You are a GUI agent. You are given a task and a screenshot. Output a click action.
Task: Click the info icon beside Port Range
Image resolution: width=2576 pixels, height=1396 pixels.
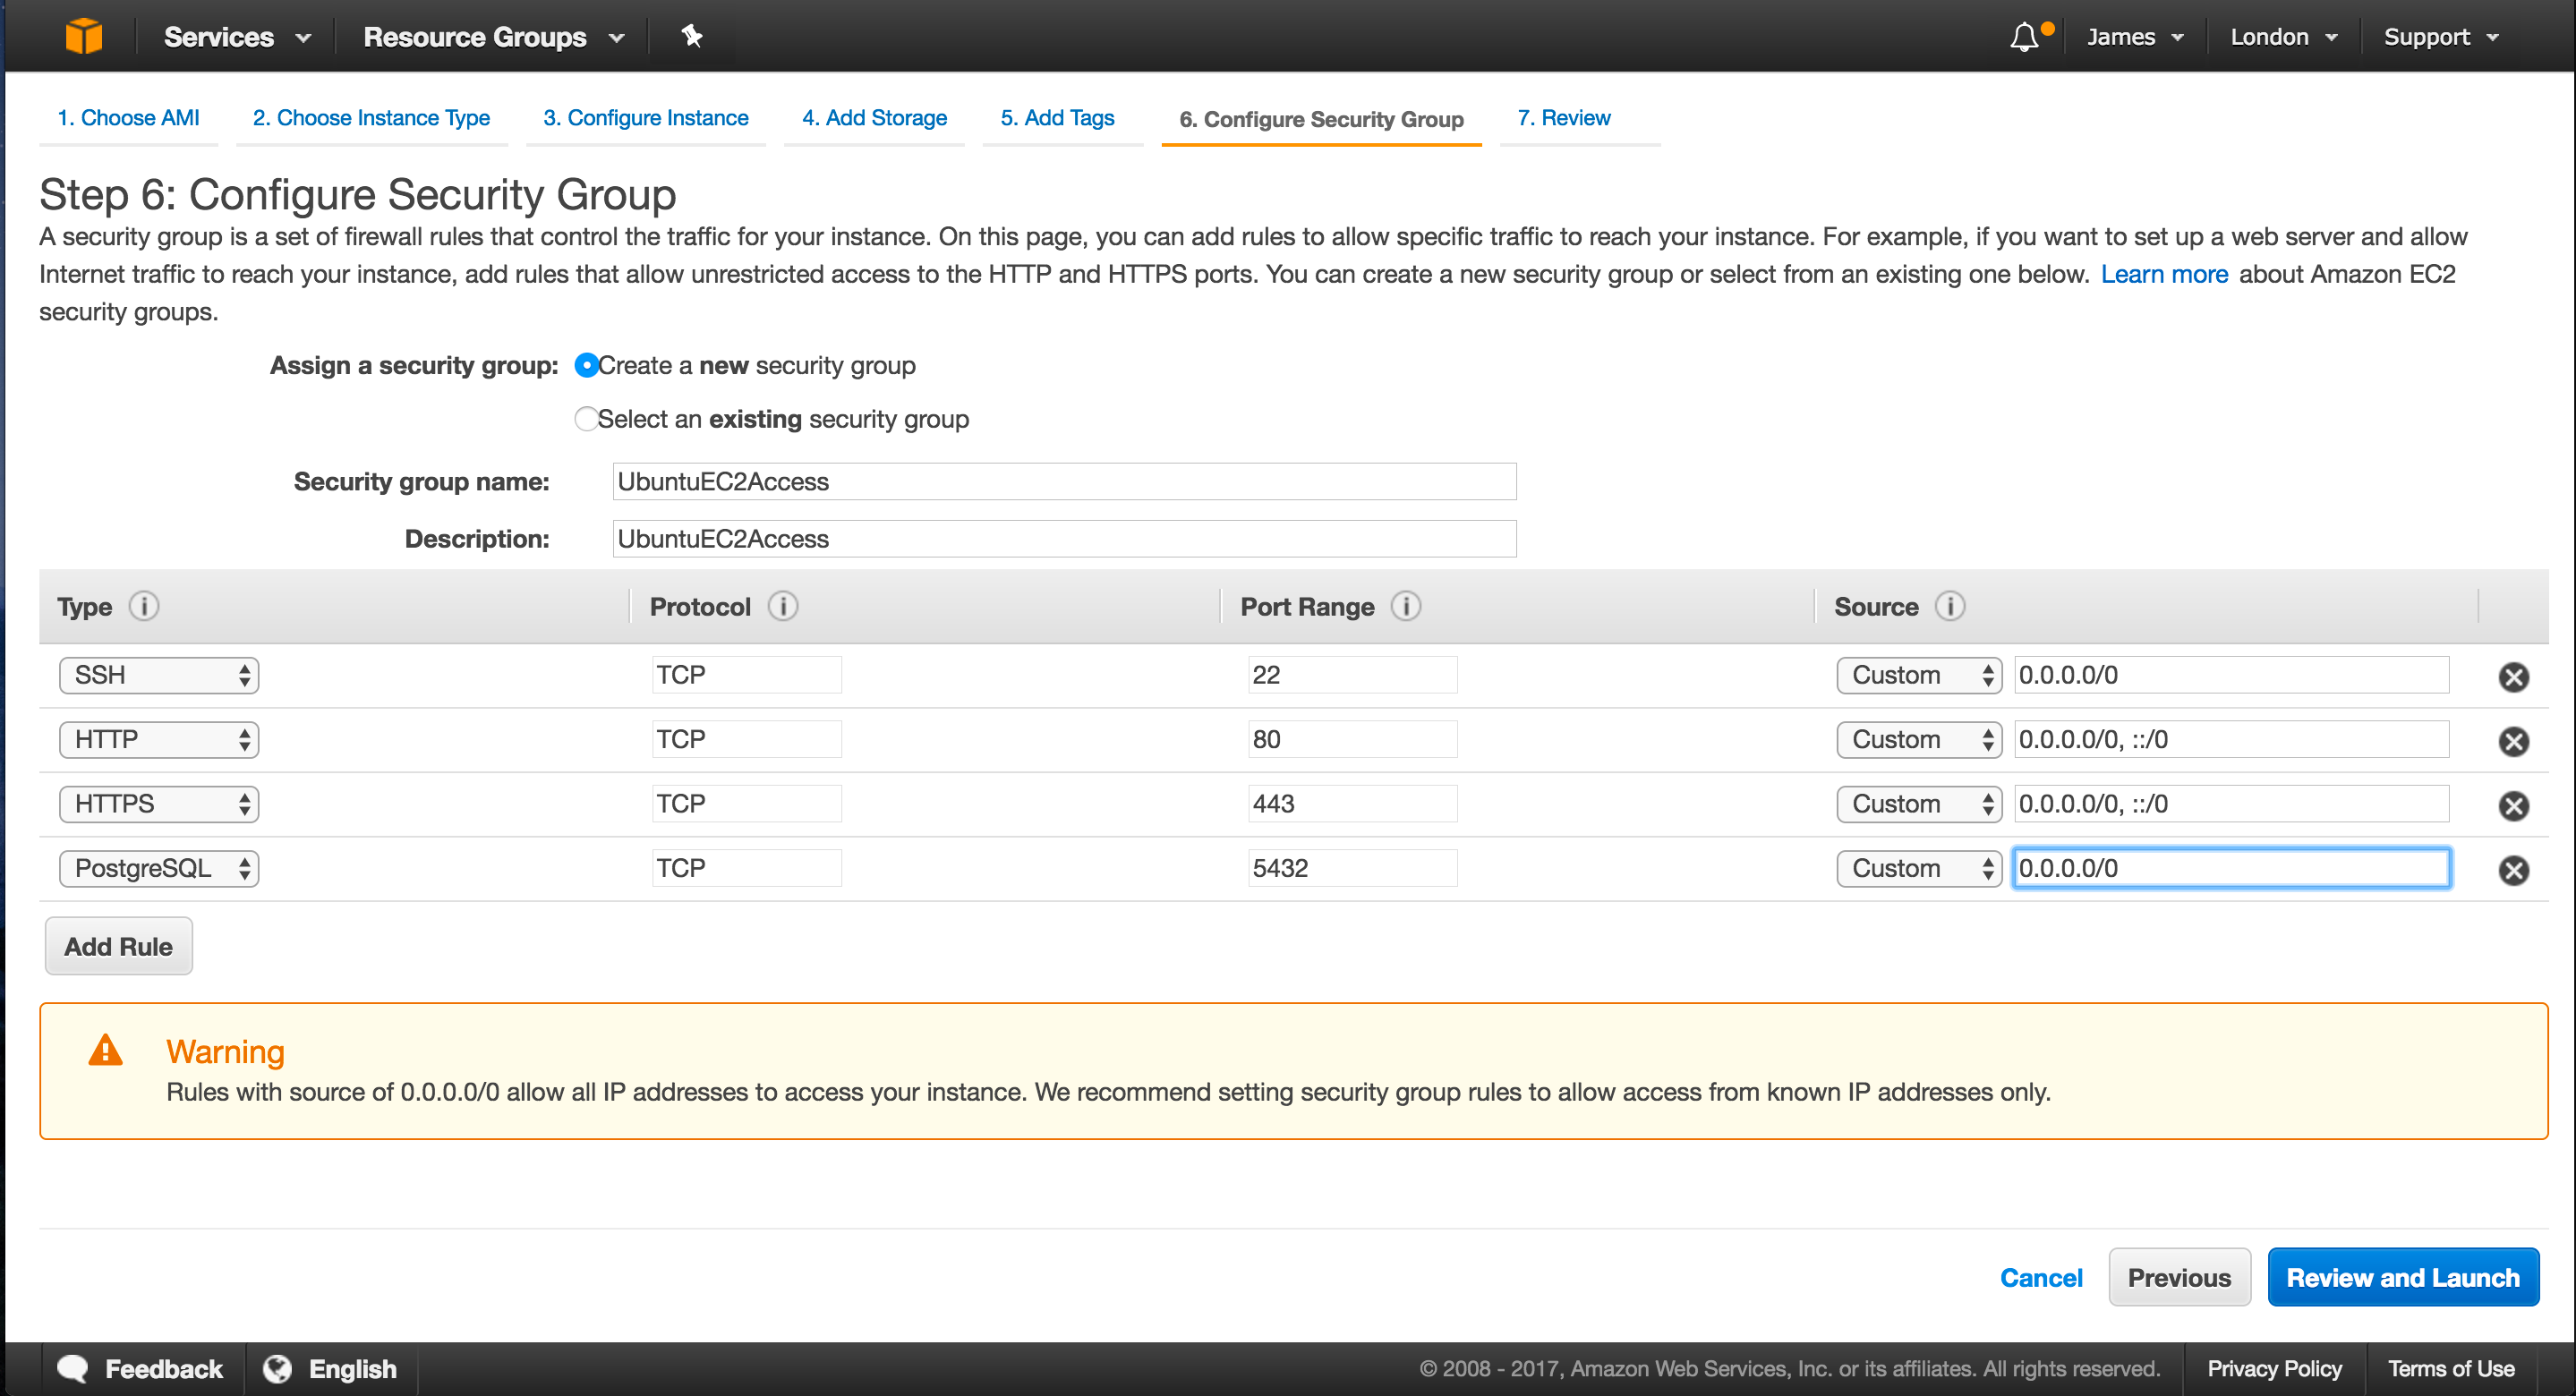click(1405, 606)
